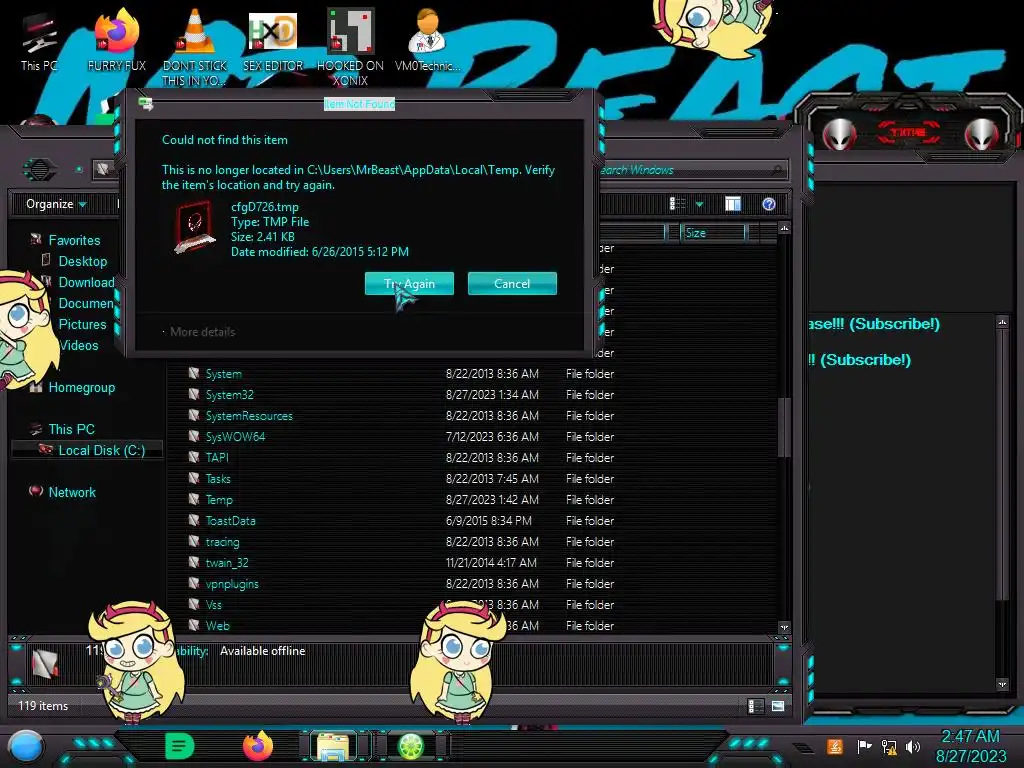Select the System32 folder row
Viewport: 1024px width, 768px height.
401,394
